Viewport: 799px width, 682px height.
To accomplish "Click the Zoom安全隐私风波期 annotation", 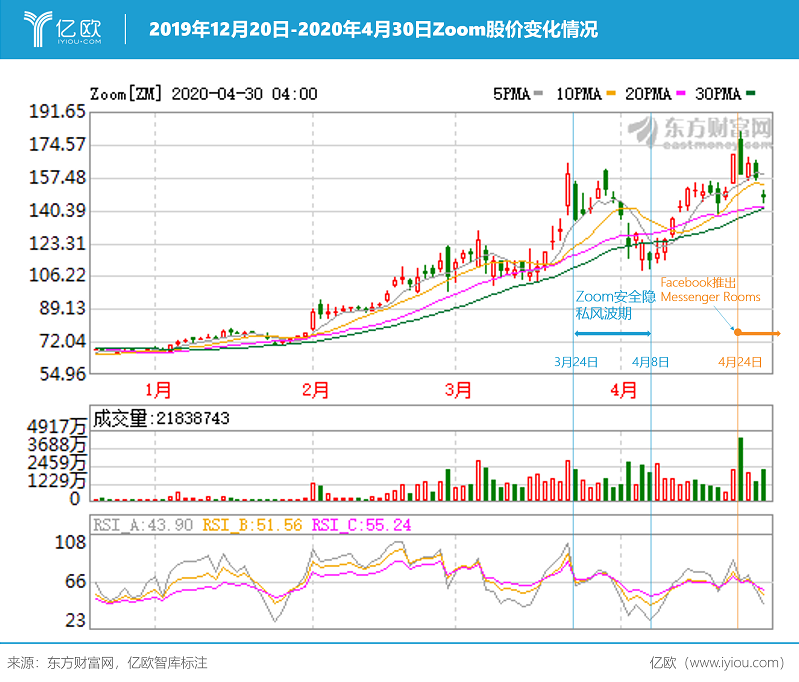I will pos(616,305).
